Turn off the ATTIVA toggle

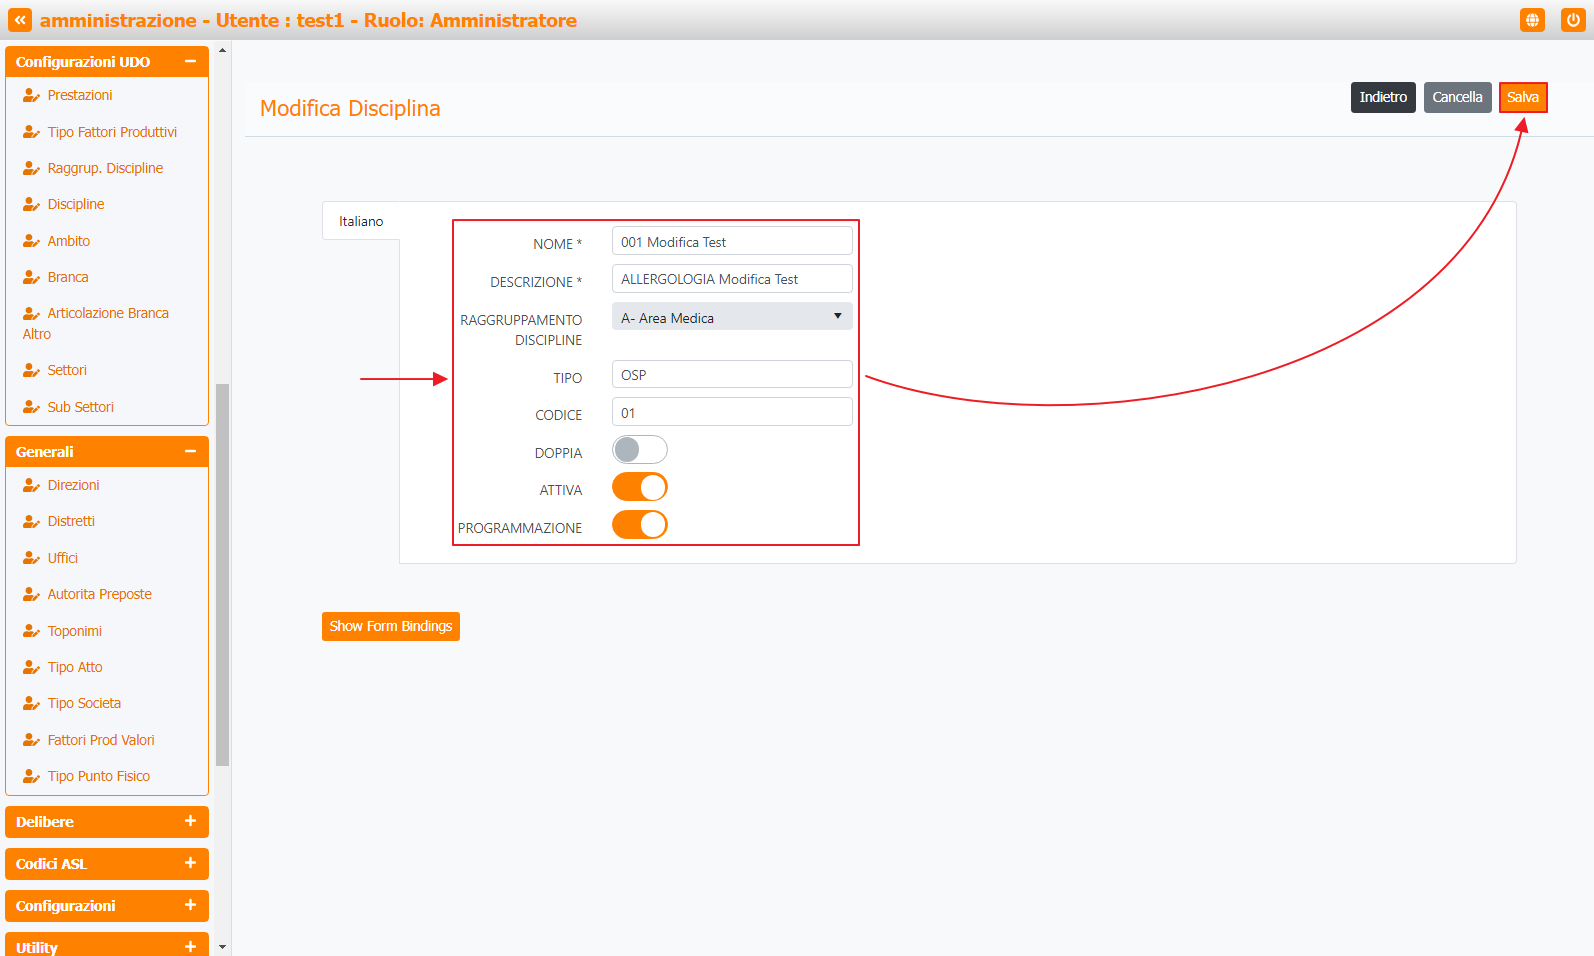pyautogui.click(x=639, y=488)
